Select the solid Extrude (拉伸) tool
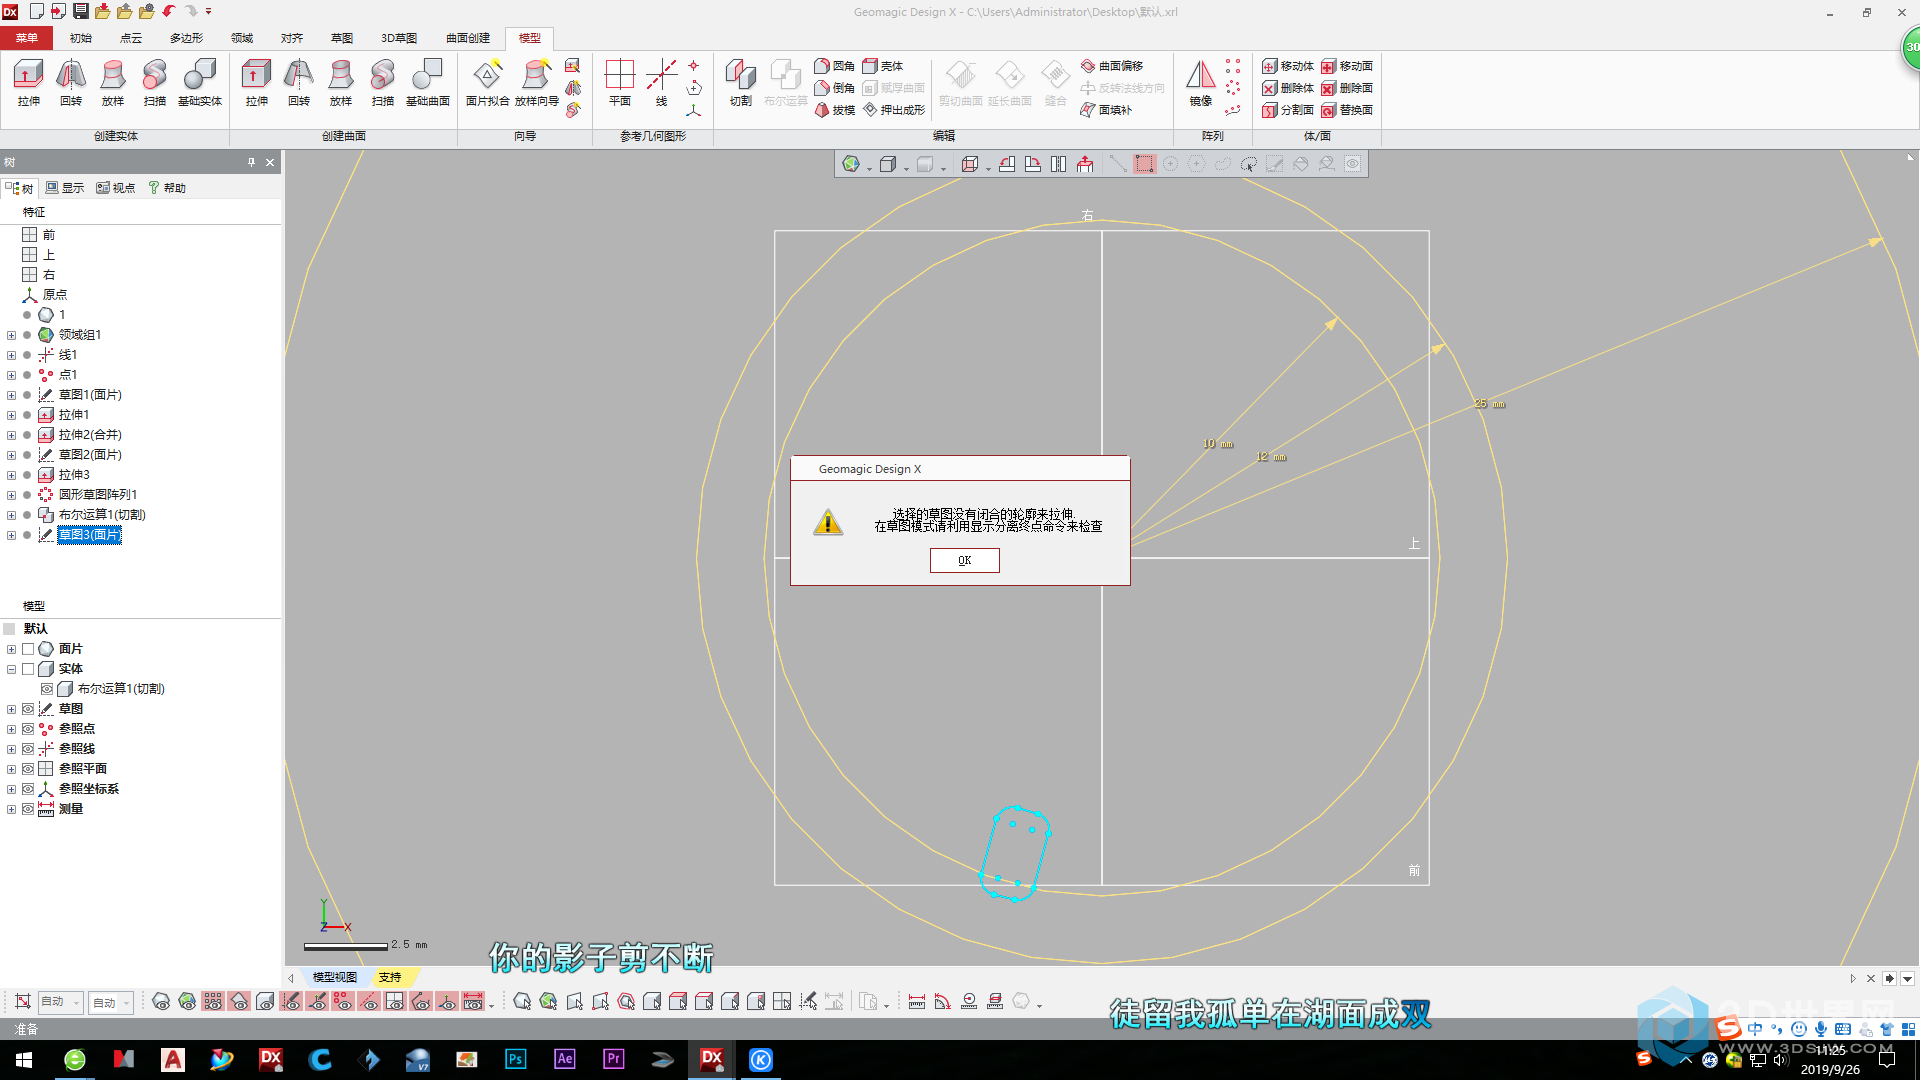Viewport: 1920px width, 1080px height. pos(28,82)
